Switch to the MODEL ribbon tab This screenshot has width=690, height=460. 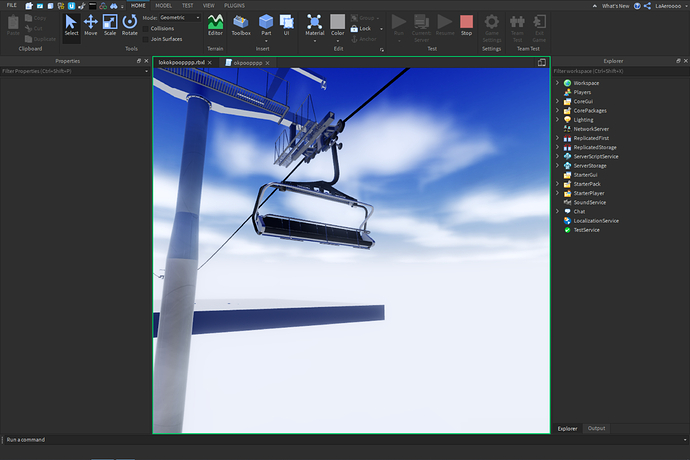click(x=164, y=6)
